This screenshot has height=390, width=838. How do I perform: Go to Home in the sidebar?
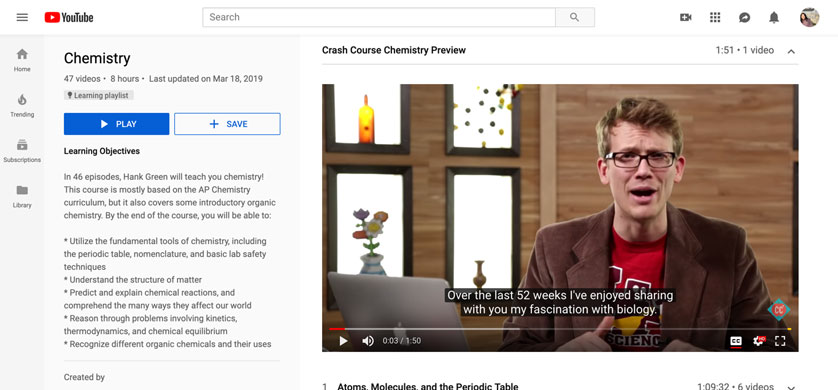22,60
